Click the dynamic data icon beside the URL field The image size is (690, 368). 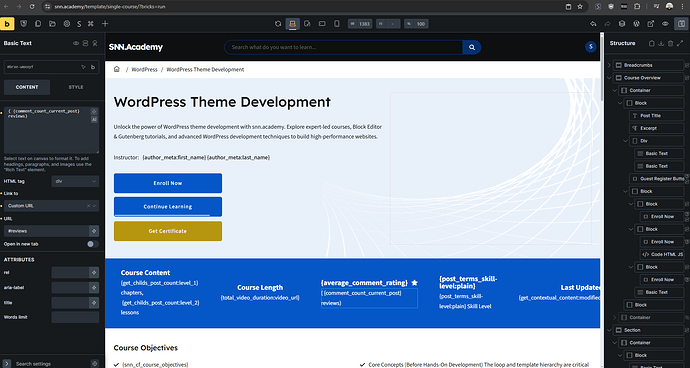tap(94, 231)
